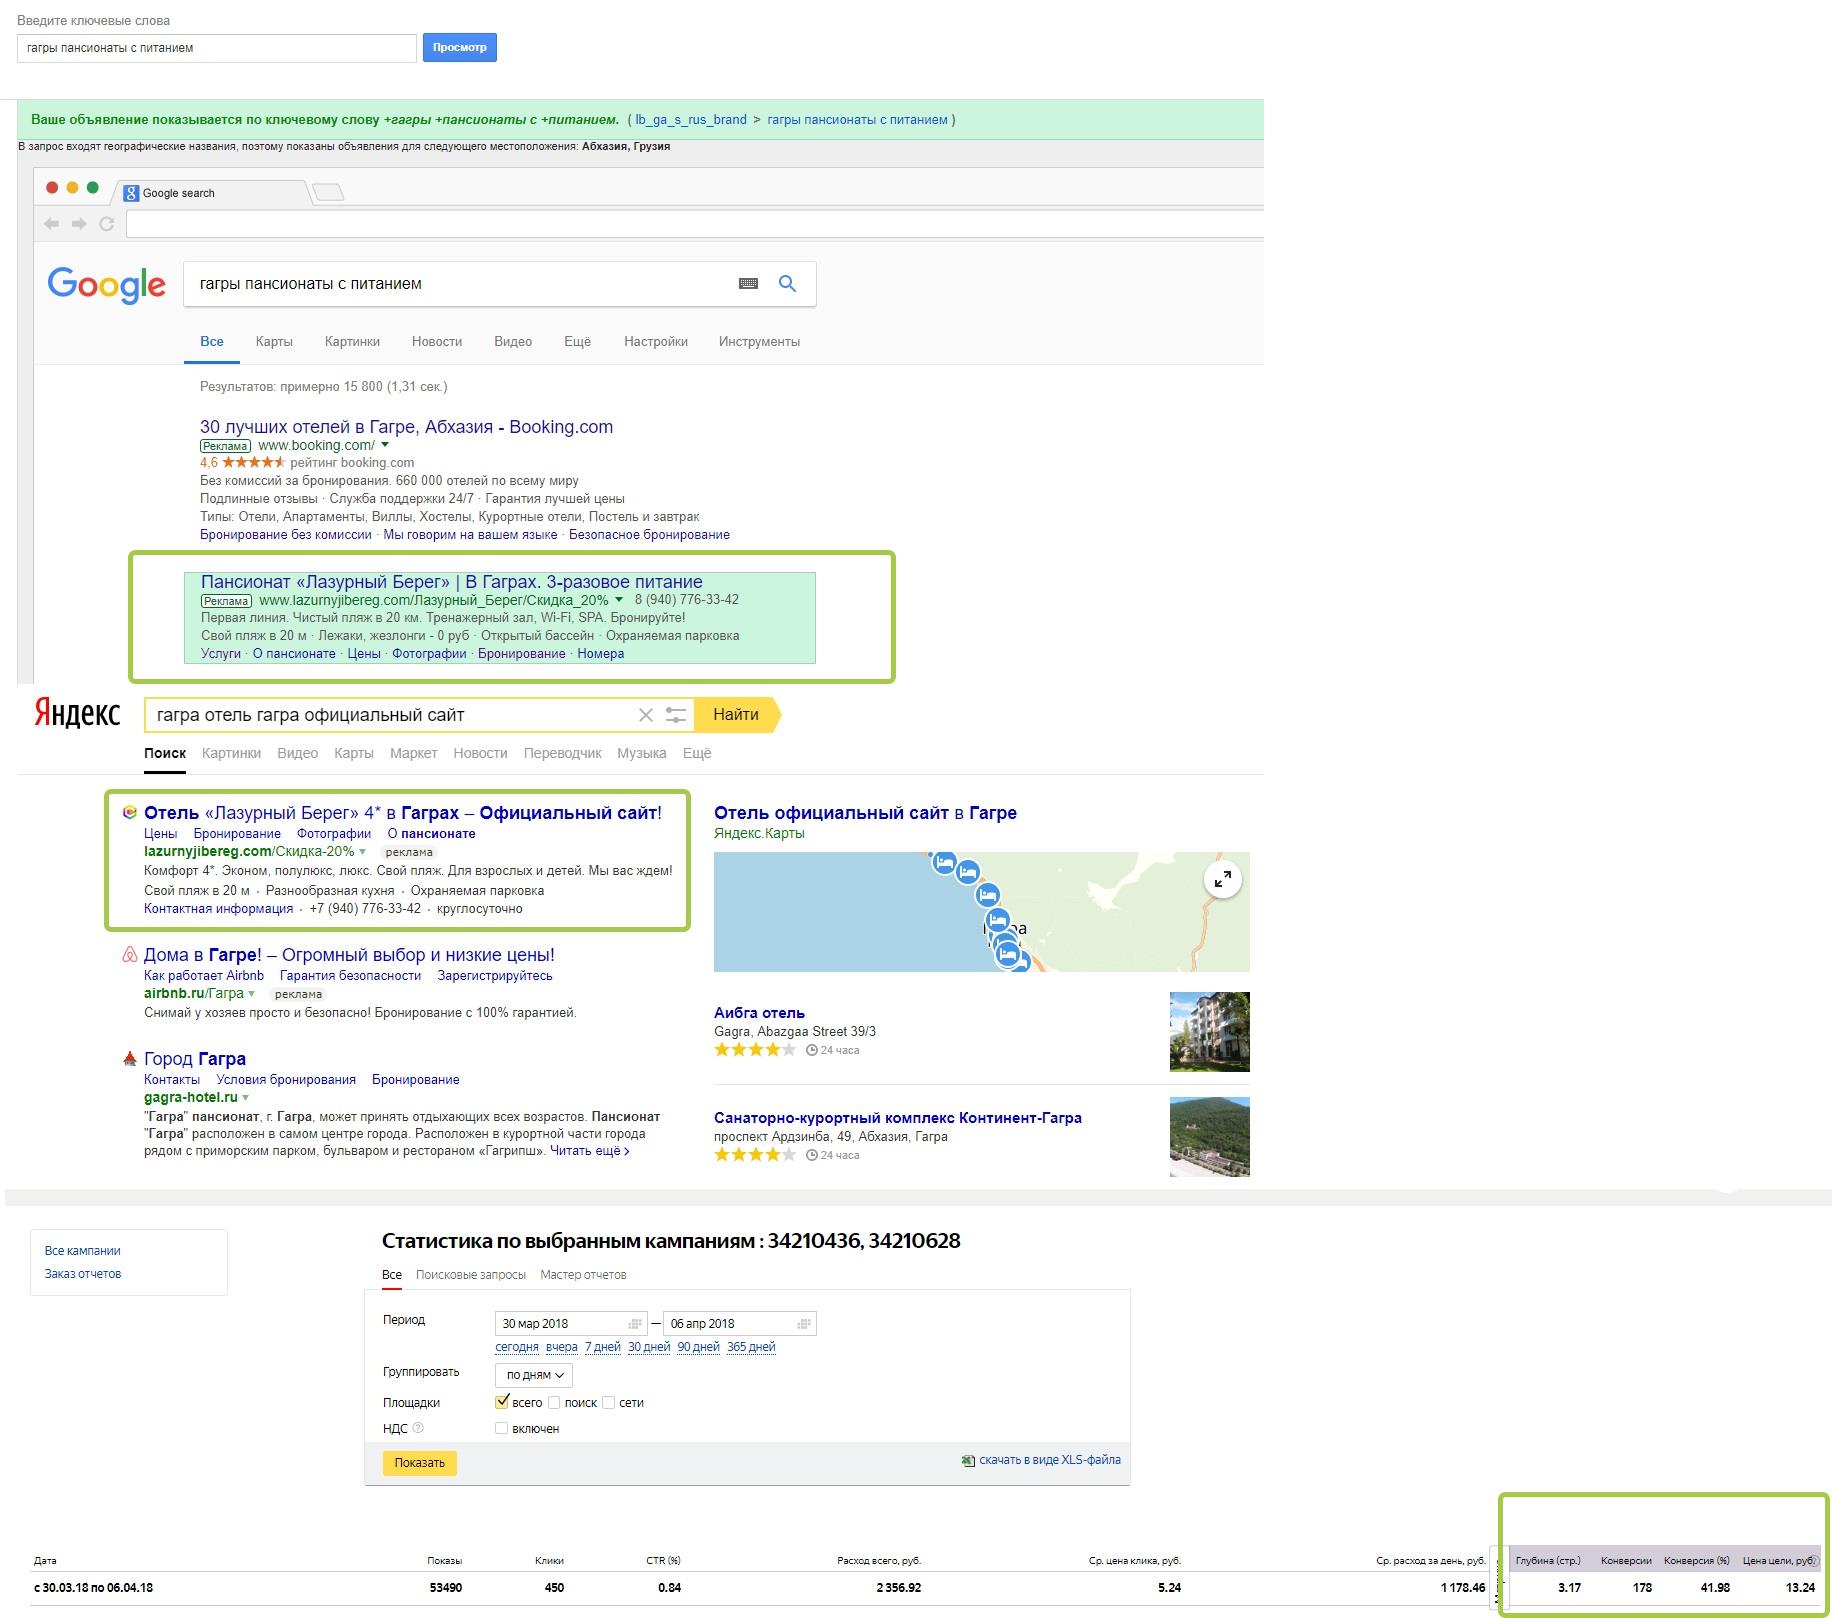The image size is (1832, 1622).
Task: Click the keyword input field at top
Action: pos(217,48)
